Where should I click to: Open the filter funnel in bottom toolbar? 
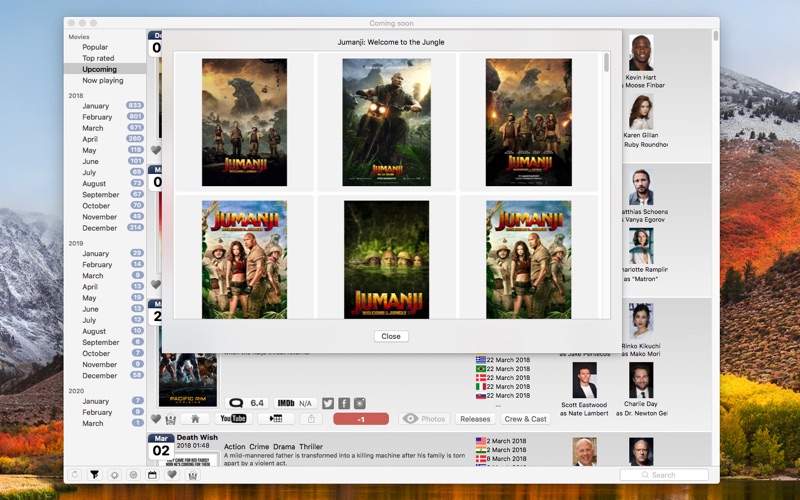(x=94, y=474)
